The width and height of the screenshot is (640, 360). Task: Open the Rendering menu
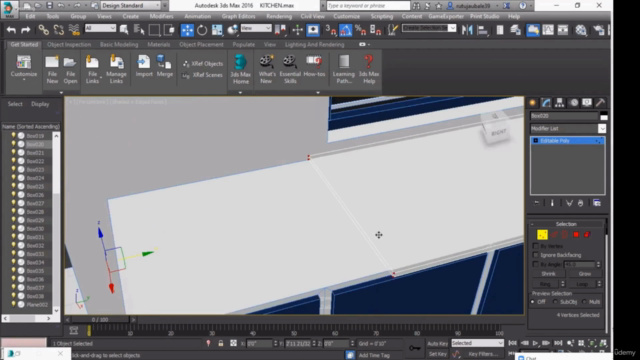[279, 17]
